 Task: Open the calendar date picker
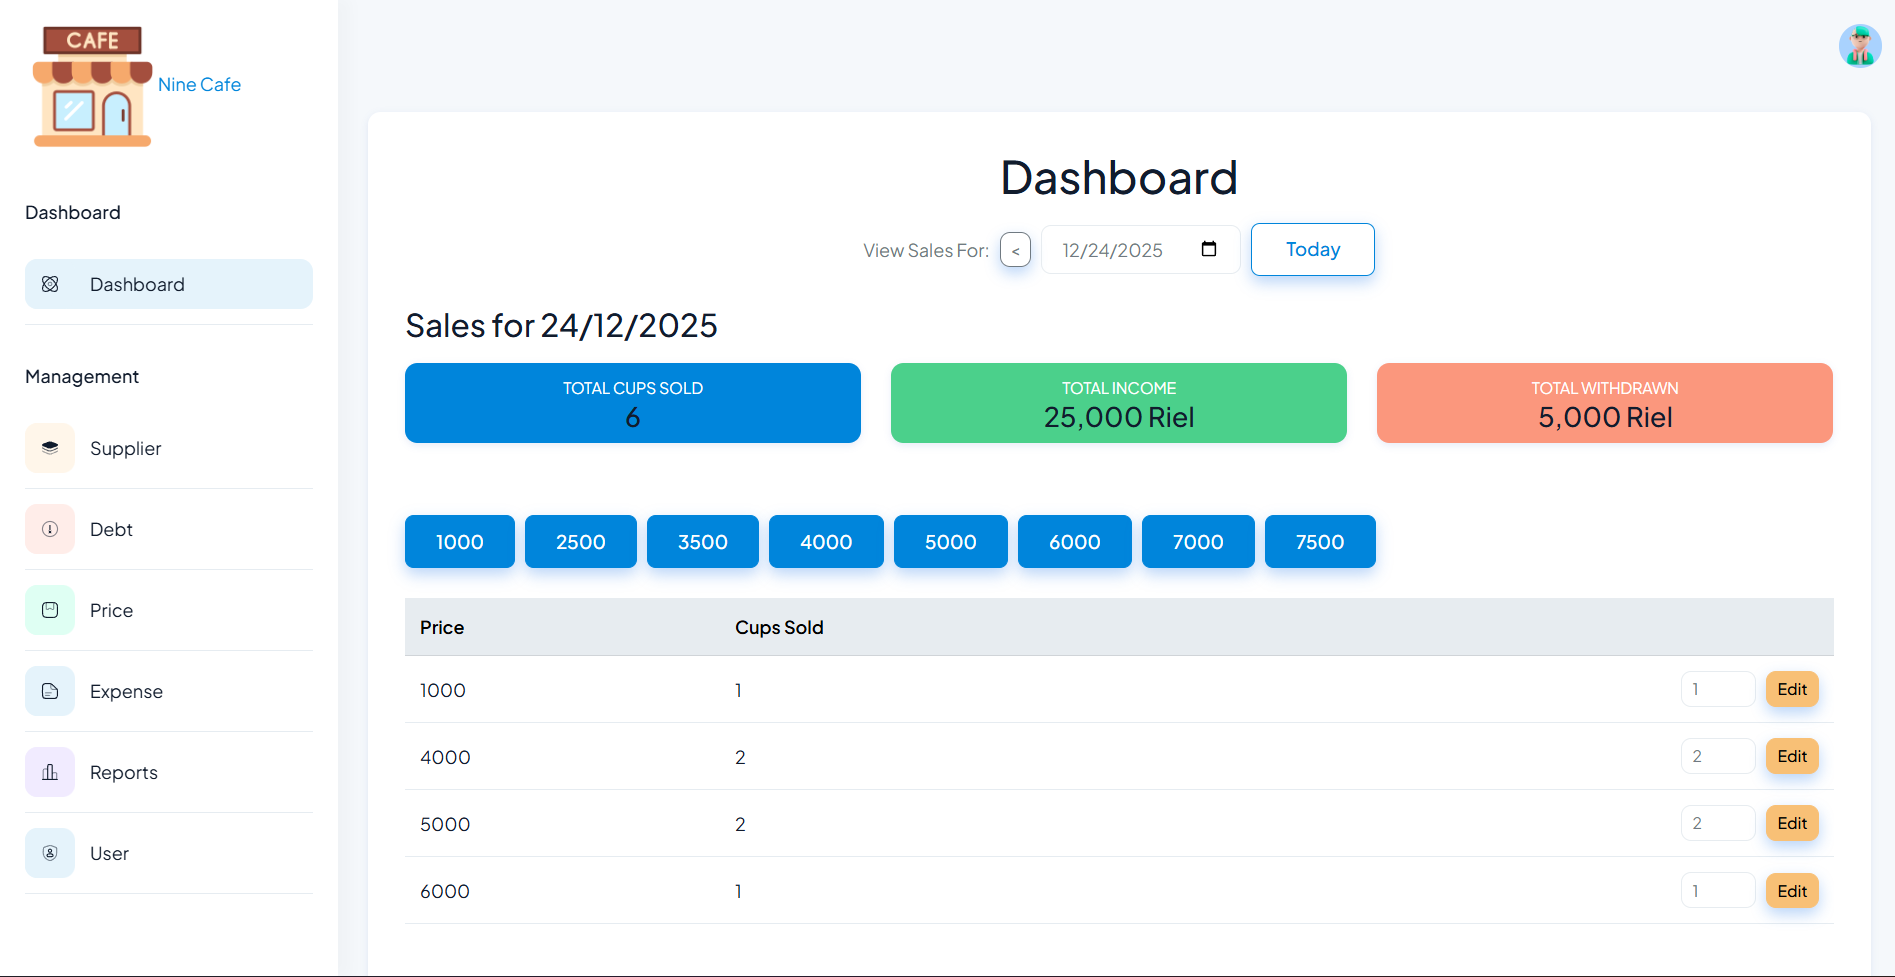[x=1208, y=249]
